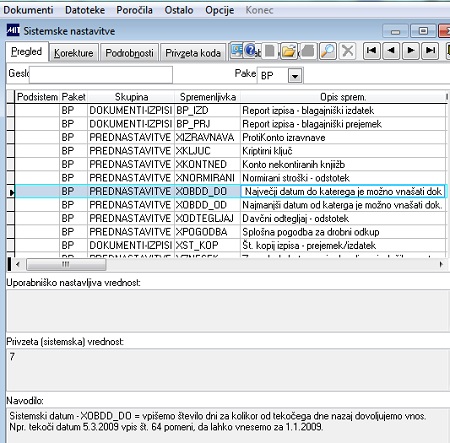Screen dimensions: 450x443
Task: Click the magnifying glass search icon
Action: click(327, 51)
